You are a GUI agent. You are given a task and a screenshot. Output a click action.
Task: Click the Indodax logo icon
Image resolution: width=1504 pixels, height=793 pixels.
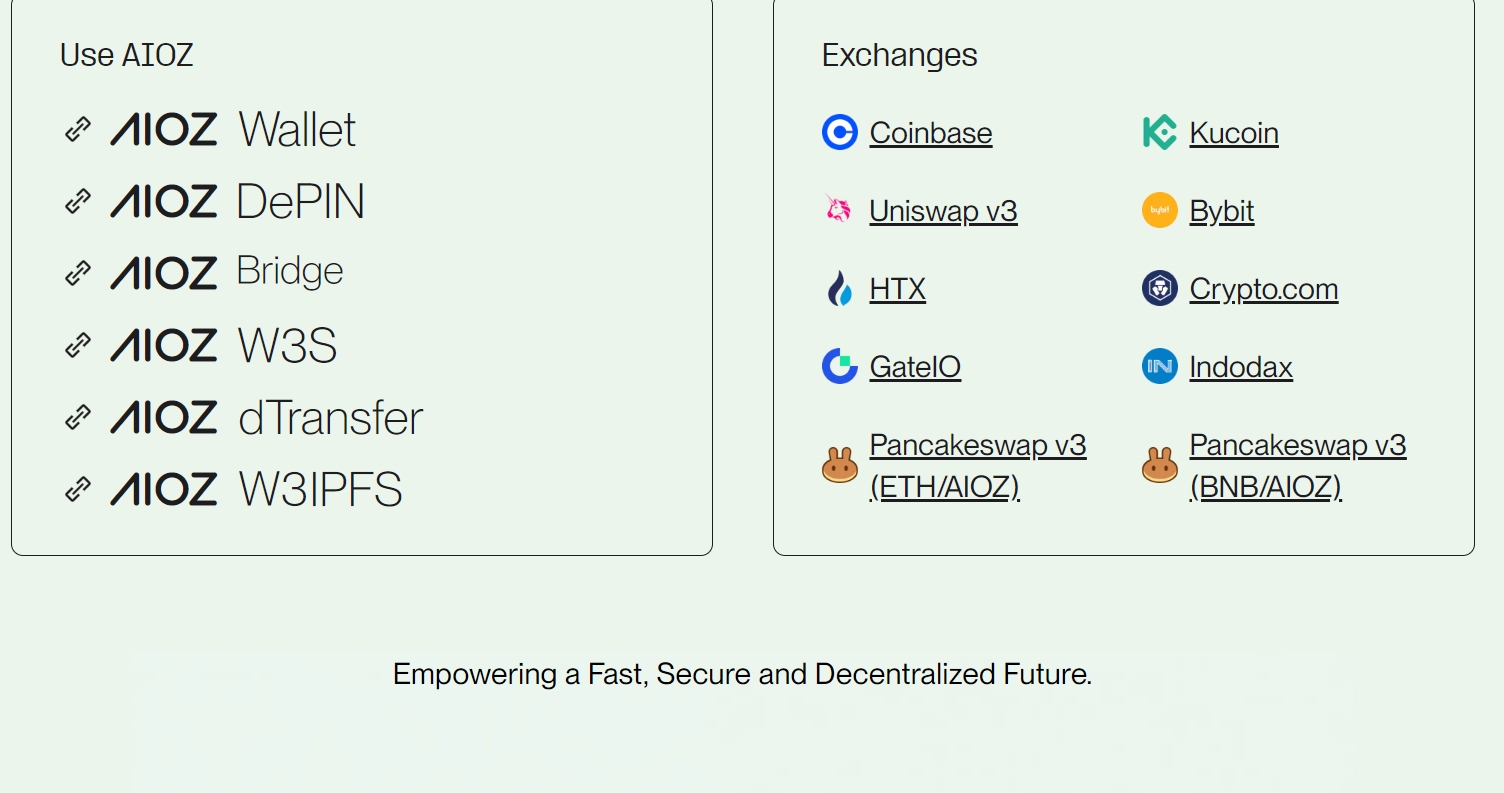pos(1160,366)
